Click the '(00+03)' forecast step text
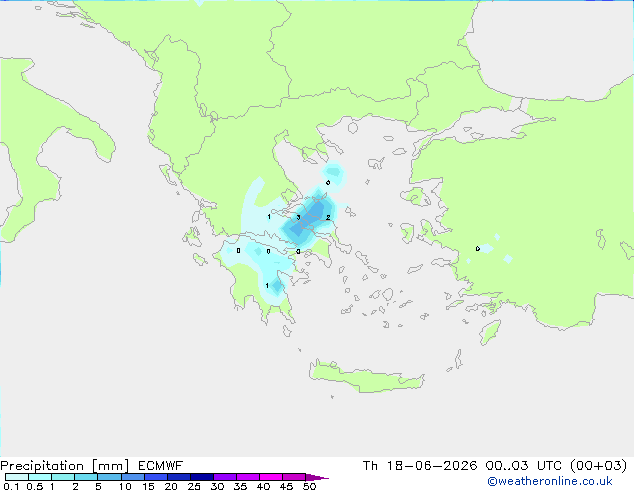This screenshot has width=634, height=490. coord(598,466)
